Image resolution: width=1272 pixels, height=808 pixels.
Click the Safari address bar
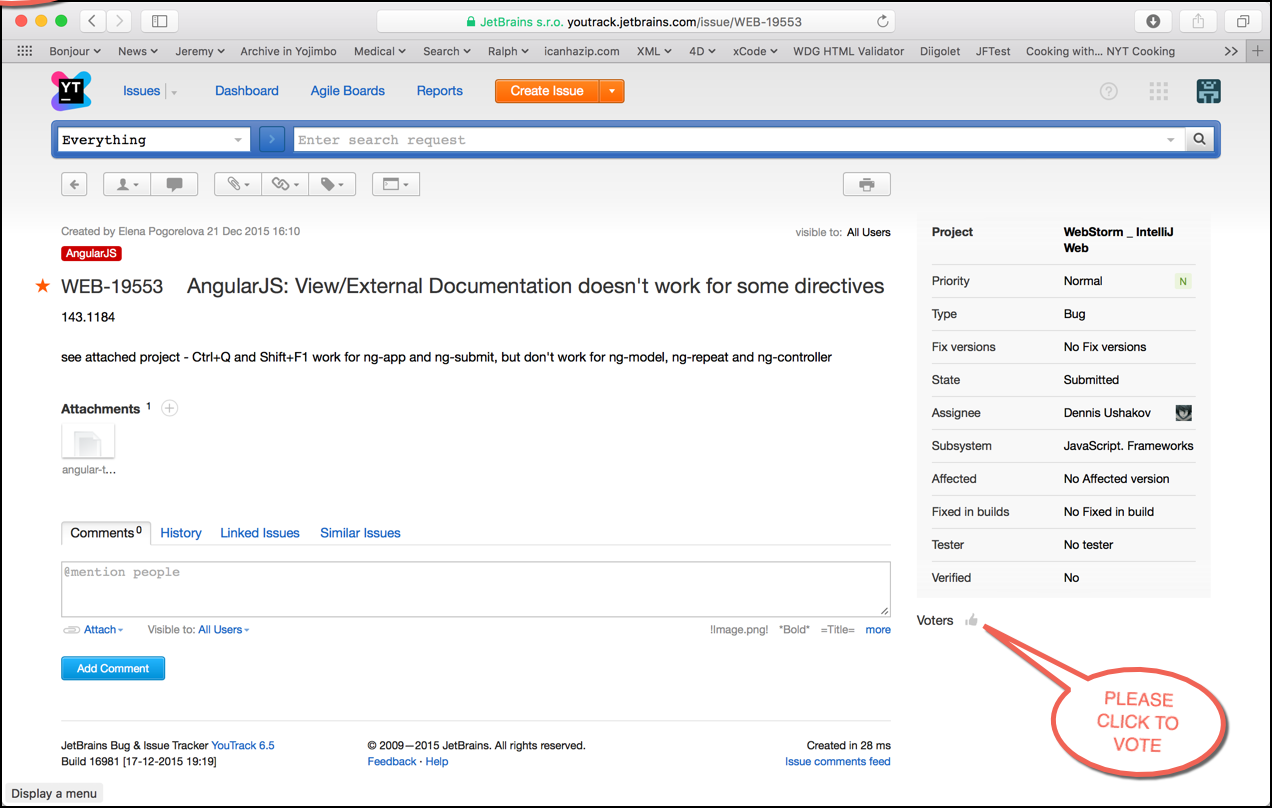[x=635, y=21]
